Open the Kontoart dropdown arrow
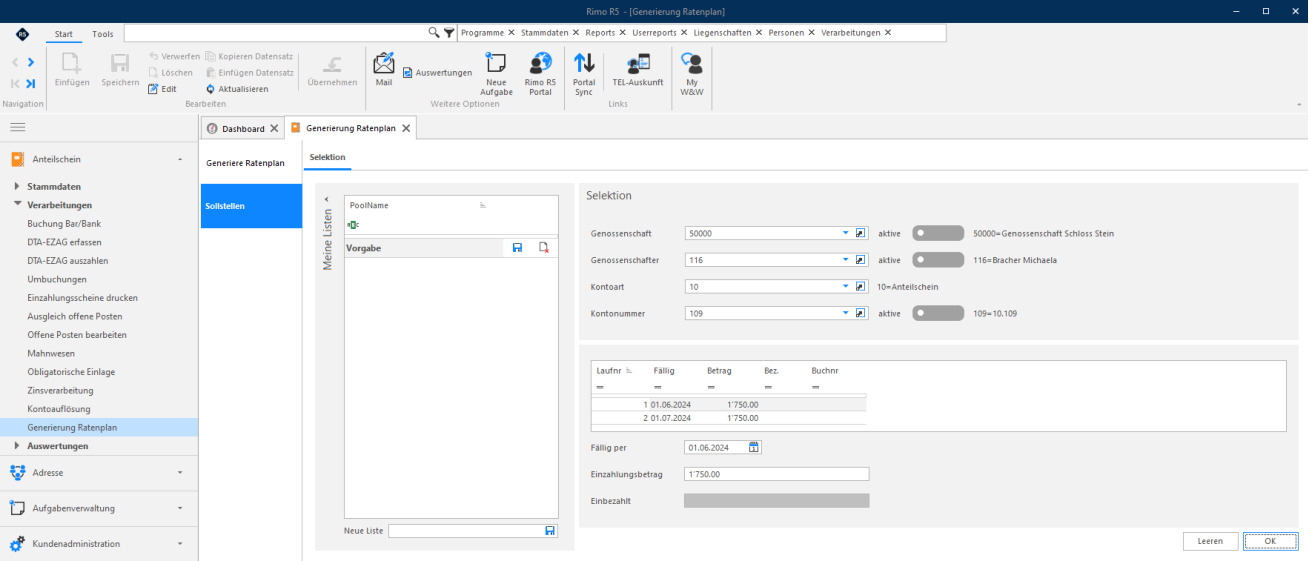 pyautogui.click(x=845, y=286)
